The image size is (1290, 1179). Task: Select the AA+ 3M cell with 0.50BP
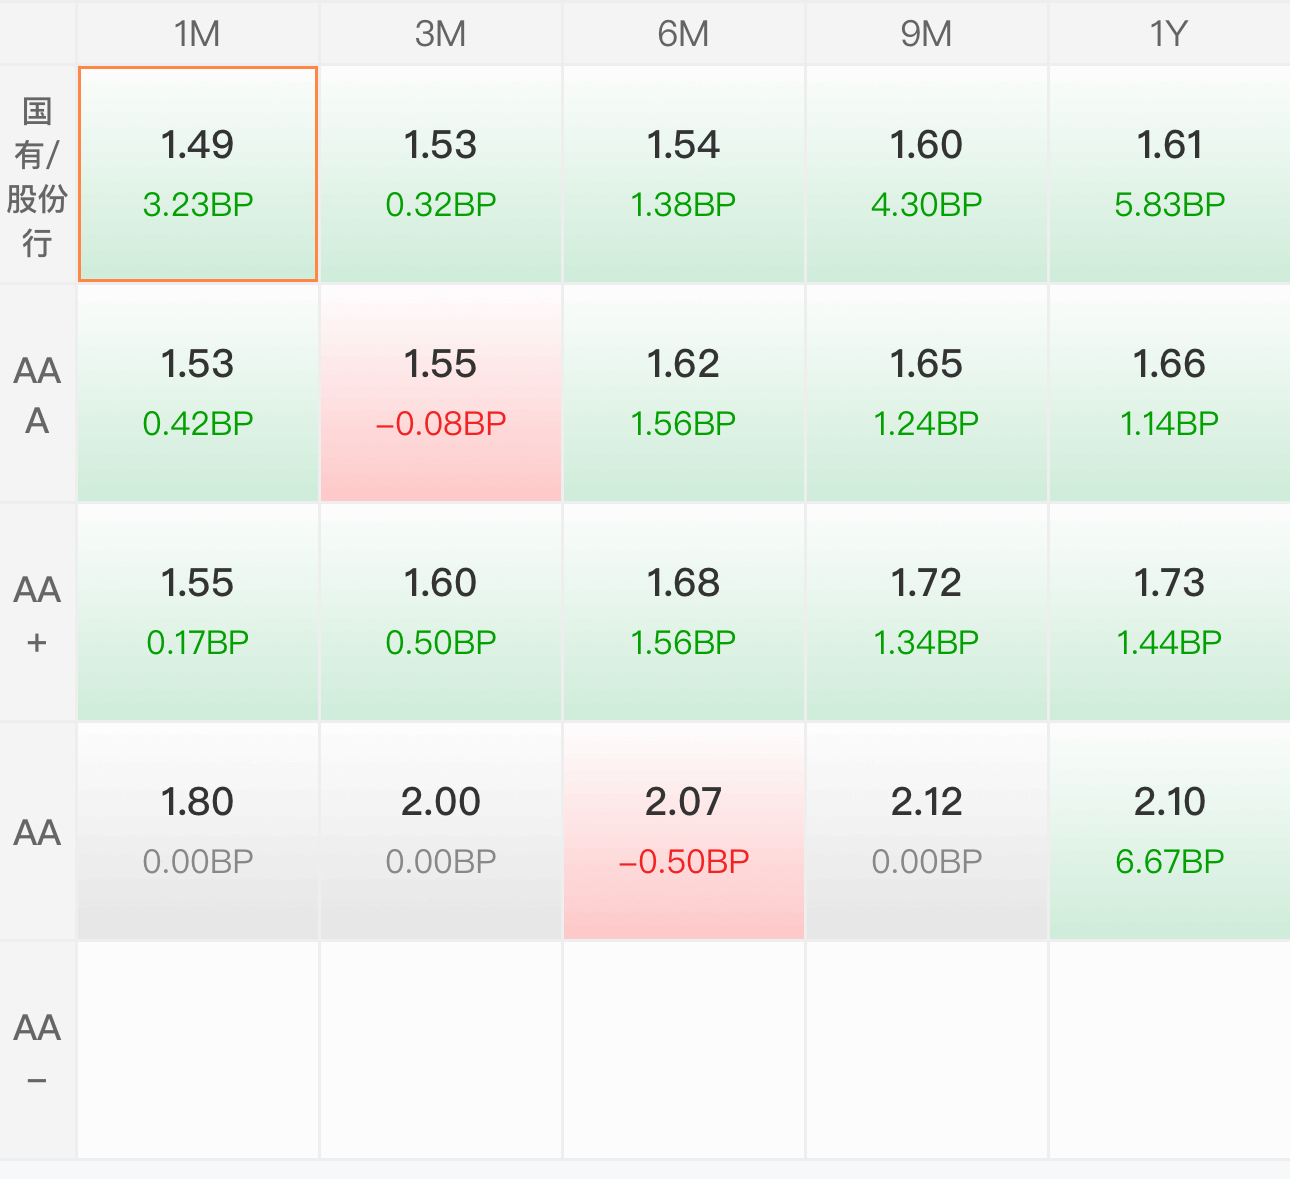tap(441, 613)
